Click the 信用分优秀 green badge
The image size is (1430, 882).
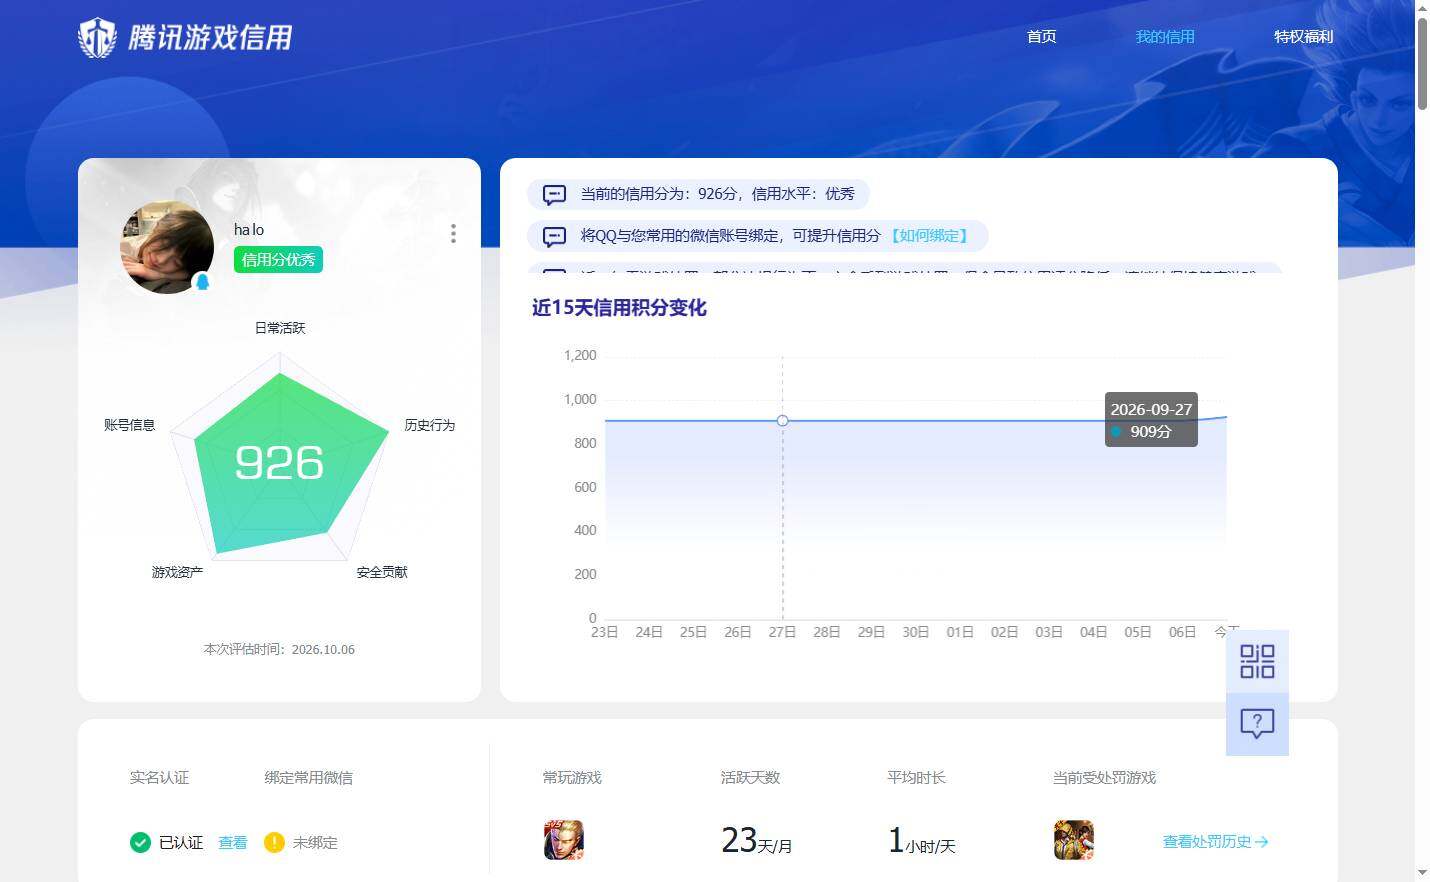[278, 260]
